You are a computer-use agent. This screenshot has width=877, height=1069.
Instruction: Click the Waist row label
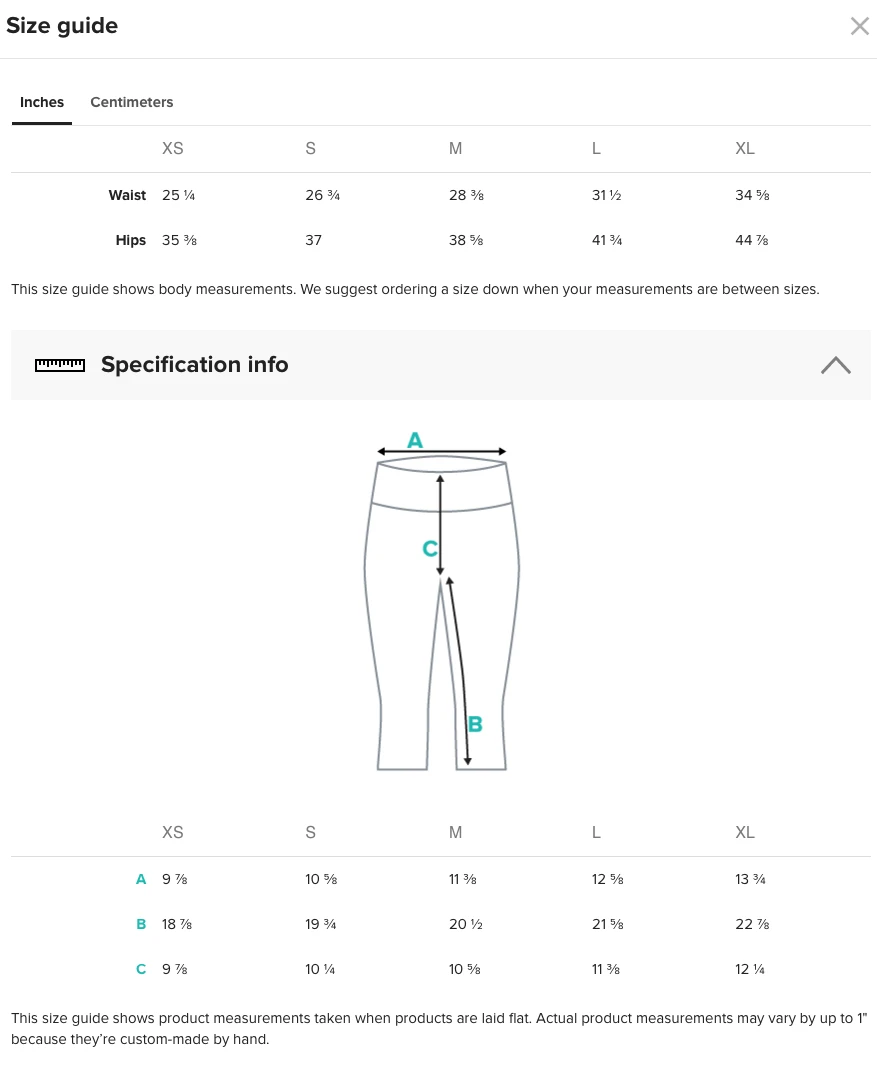[x=127, y=195]
